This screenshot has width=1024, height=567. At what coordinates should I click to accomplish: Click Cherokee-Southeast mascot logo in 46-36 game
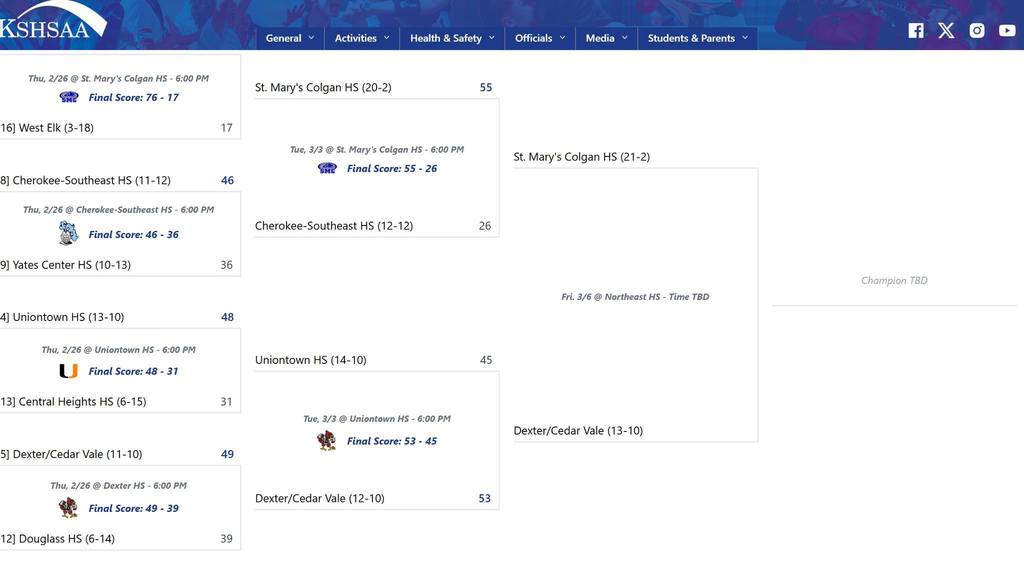[68, 234]
